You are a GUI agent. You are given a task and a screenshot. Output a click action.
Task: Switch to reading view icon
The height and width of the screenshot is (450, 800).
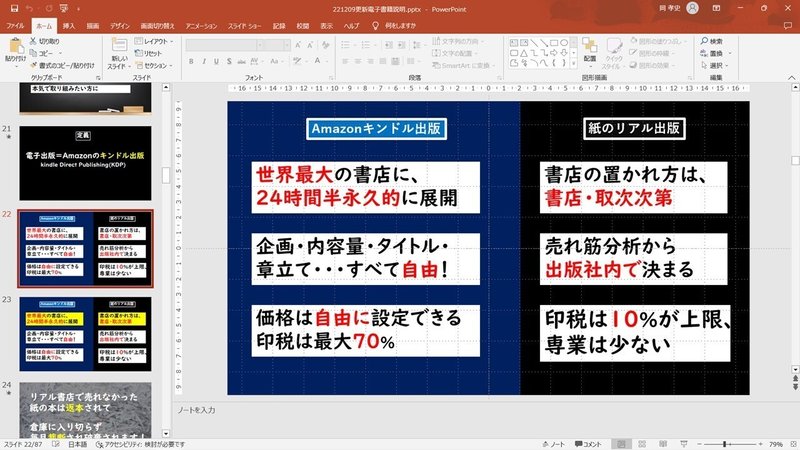(663, 444)
